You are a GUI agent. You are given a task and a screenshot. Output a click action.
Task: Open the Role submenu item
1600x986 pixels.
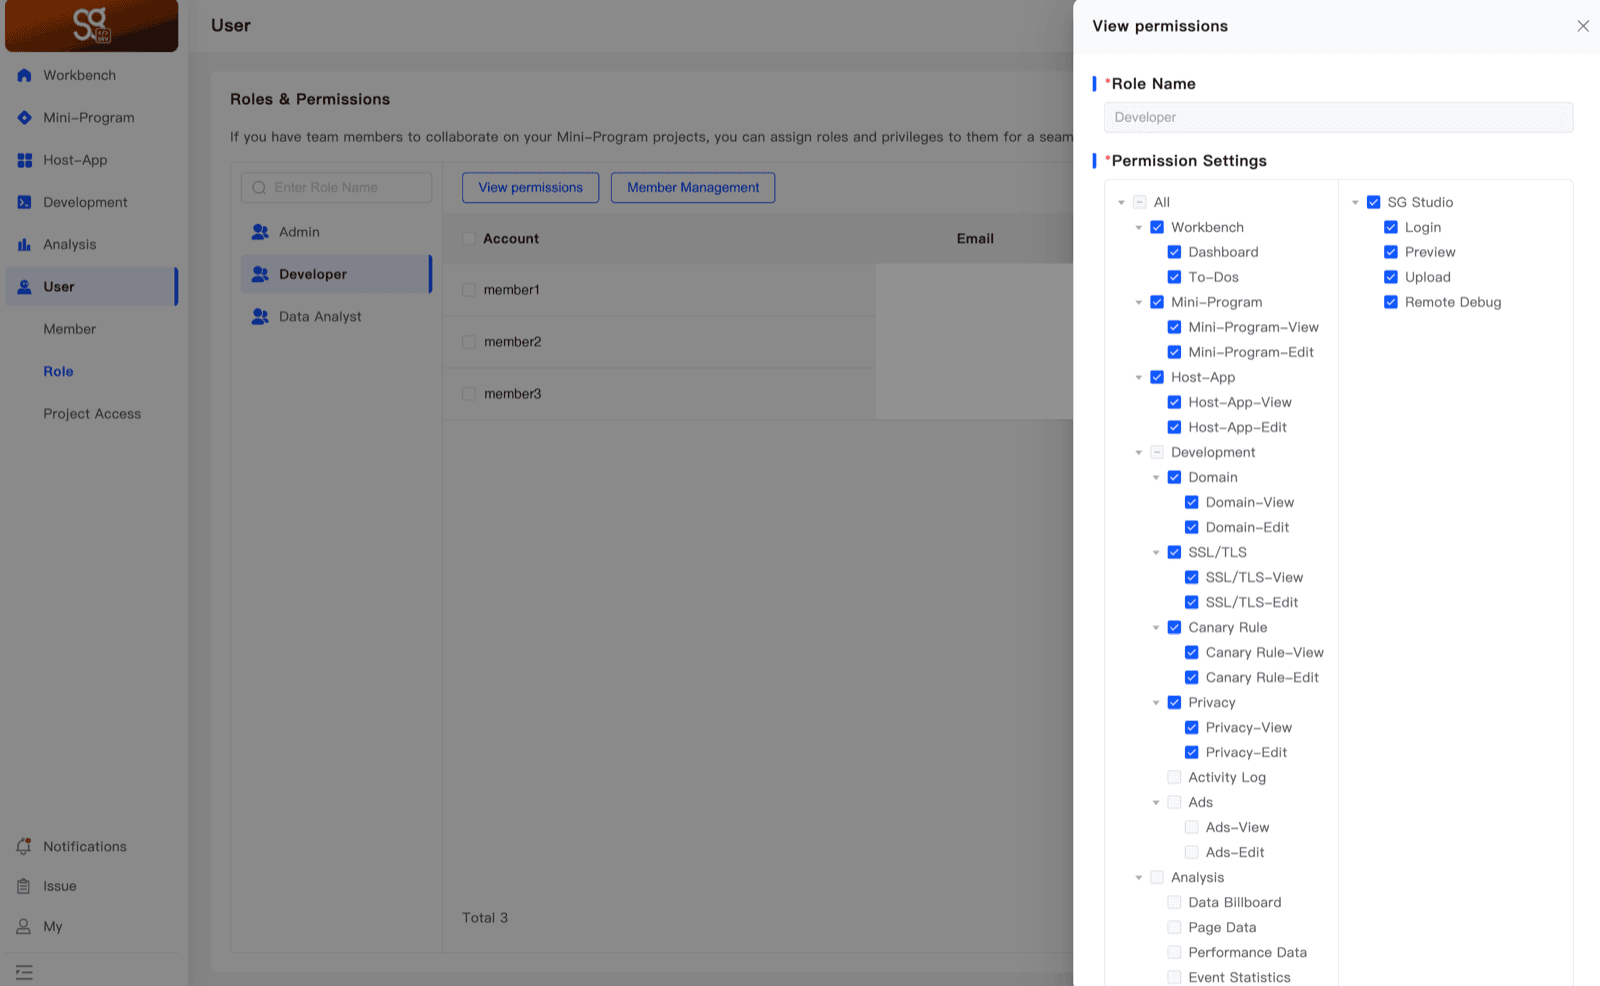(x=58, y=371)
